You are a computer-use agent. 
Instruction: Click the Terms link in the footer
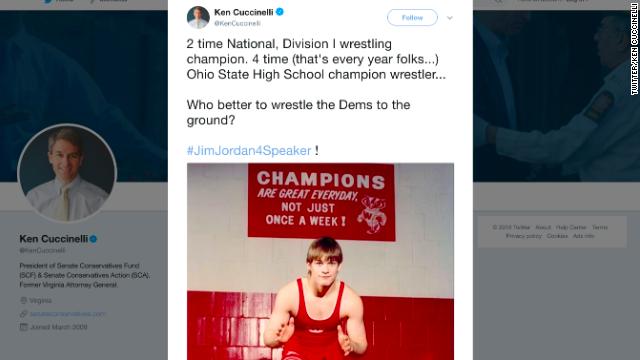(x=600, y=227)
